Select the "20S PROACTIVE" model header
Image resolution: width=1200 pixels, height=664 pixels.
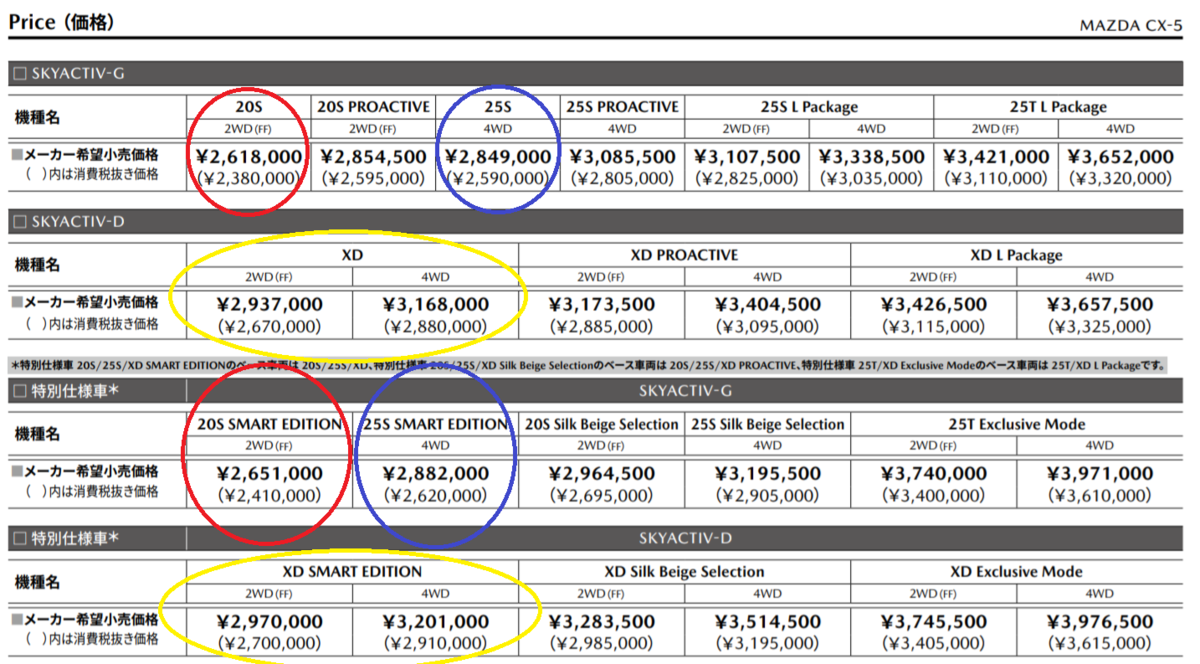[373, 106]
